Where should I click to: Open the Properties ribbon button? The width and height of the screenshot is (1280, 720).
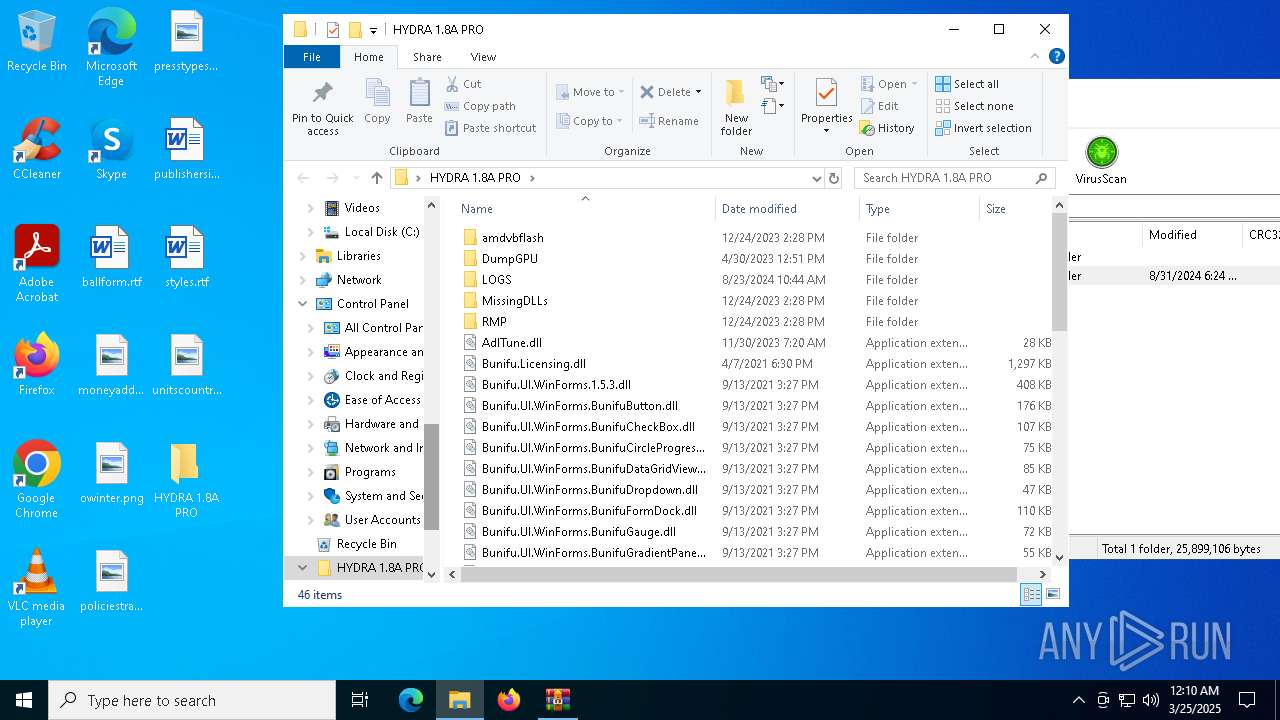826,106
